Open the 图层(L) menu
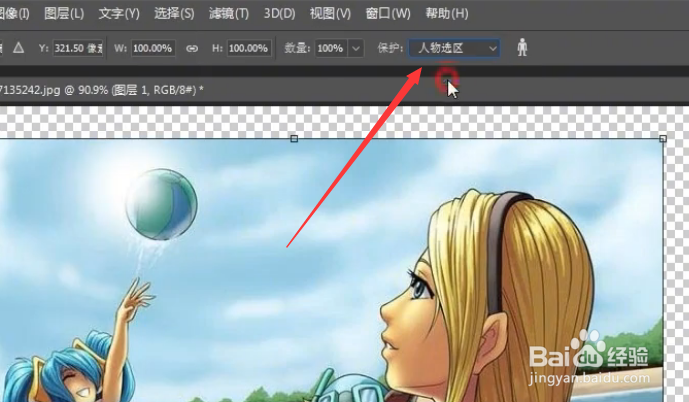 click(x=64, y=14)
